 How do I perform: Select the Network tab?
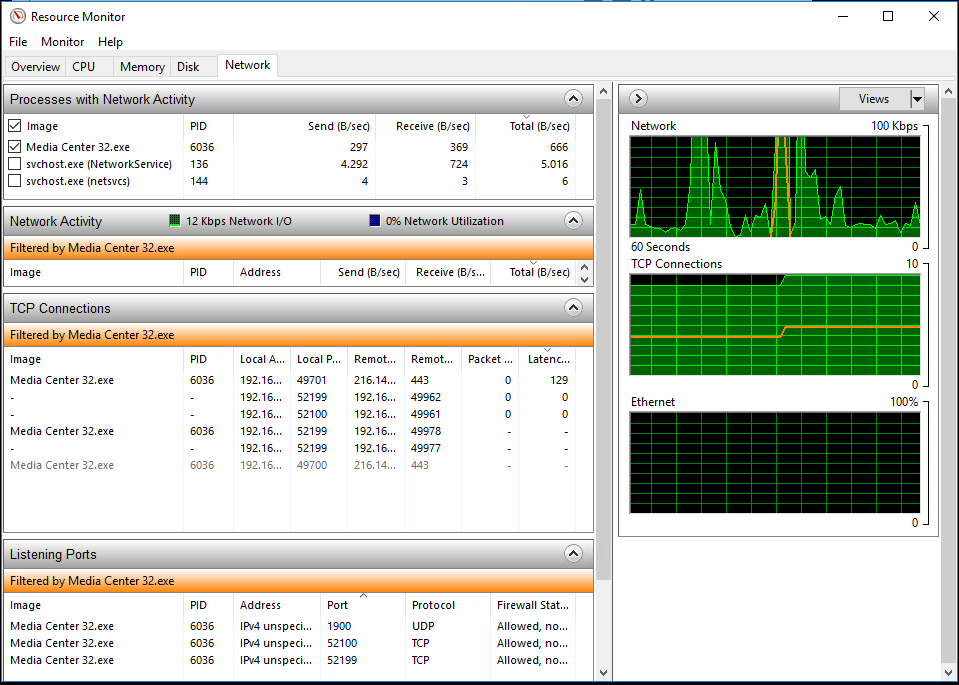click(x=248, y=65)
